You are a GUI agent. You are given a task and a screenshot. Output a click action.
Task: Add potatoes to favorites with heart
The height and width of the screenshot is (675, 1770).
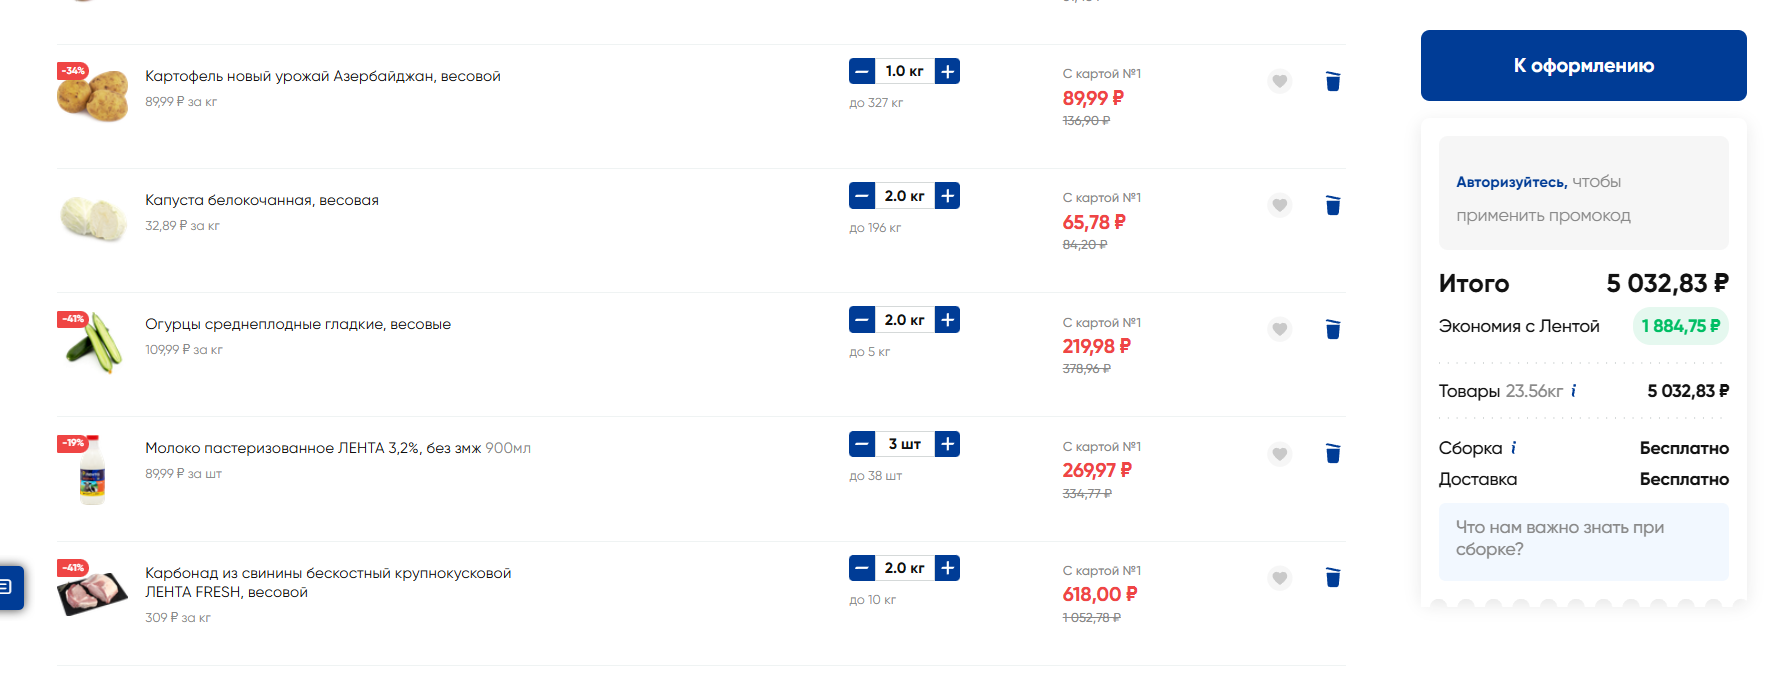1279,81
